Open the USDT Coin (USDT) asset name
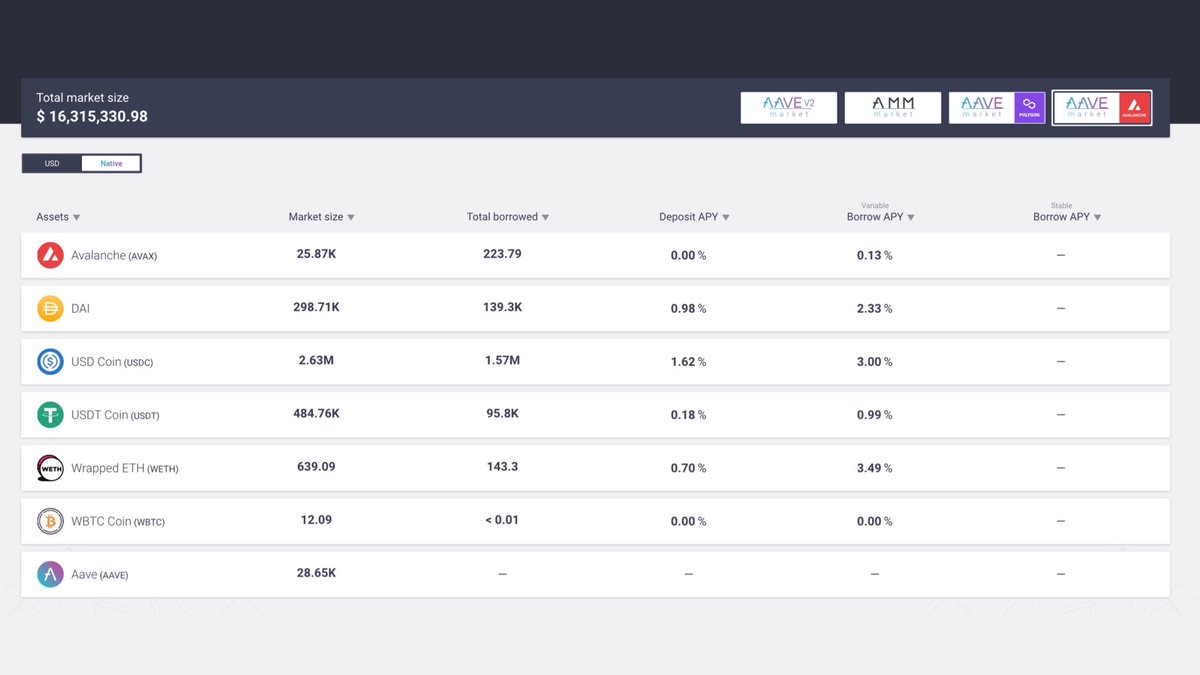The height and width of the screenshot is (675, 1200). [115, 415]
